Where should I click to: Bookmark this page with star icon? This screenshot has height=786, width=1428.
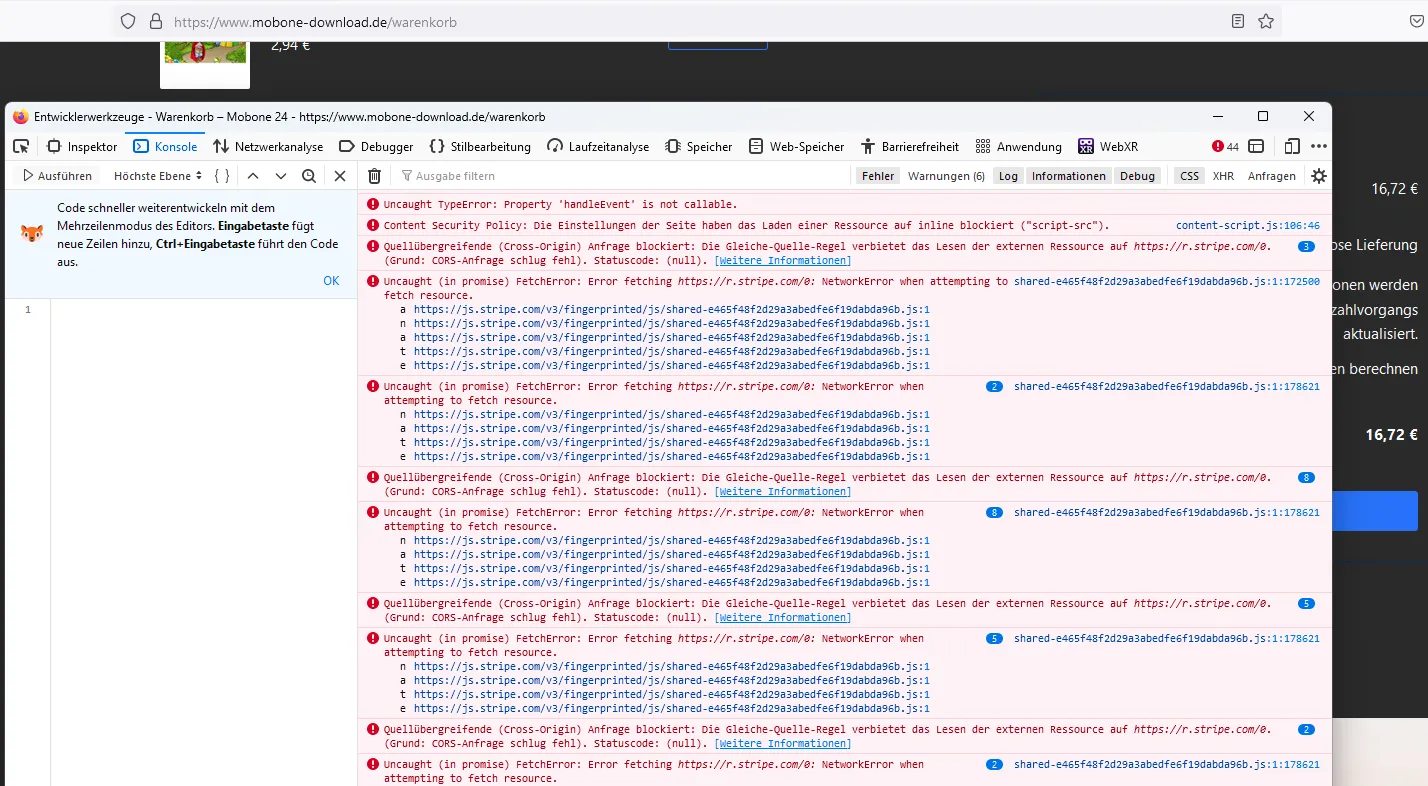(x=1266, y=21)
